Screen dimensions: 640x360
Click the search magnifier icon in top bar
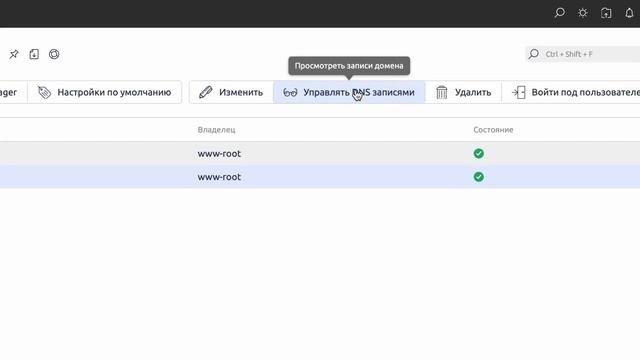[560, 13]
